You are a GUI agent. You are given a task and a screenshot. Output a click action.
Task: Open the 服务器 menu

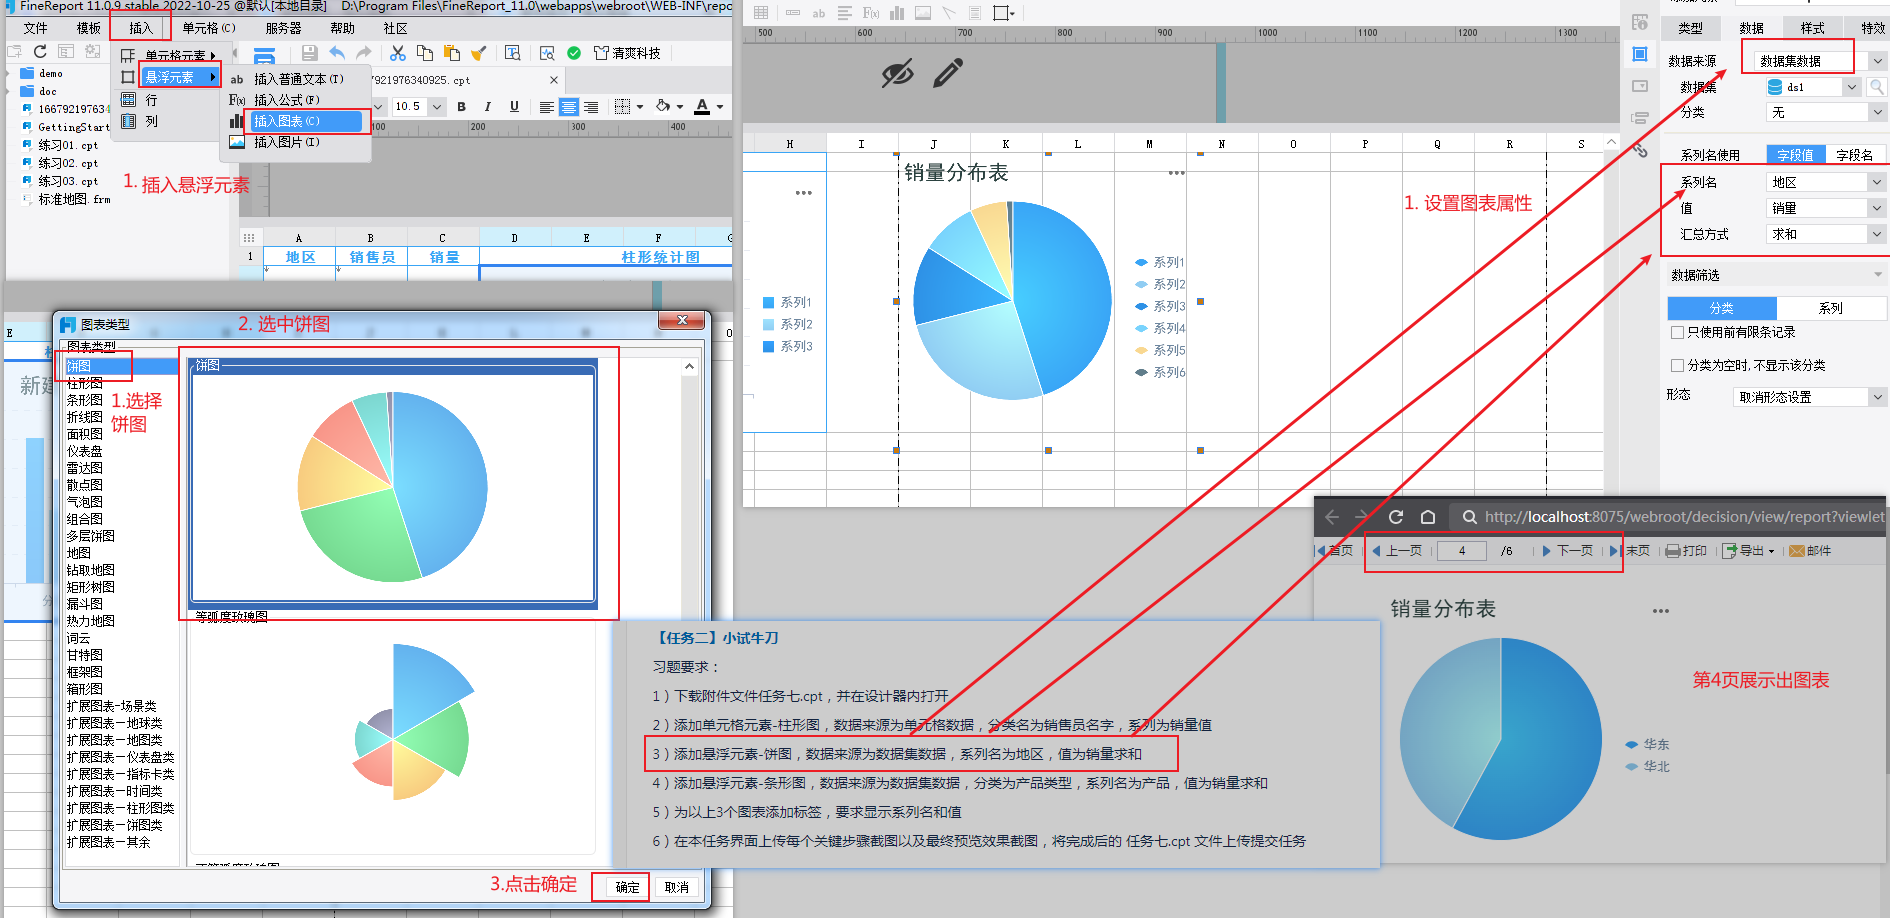(x=283, y=28)
